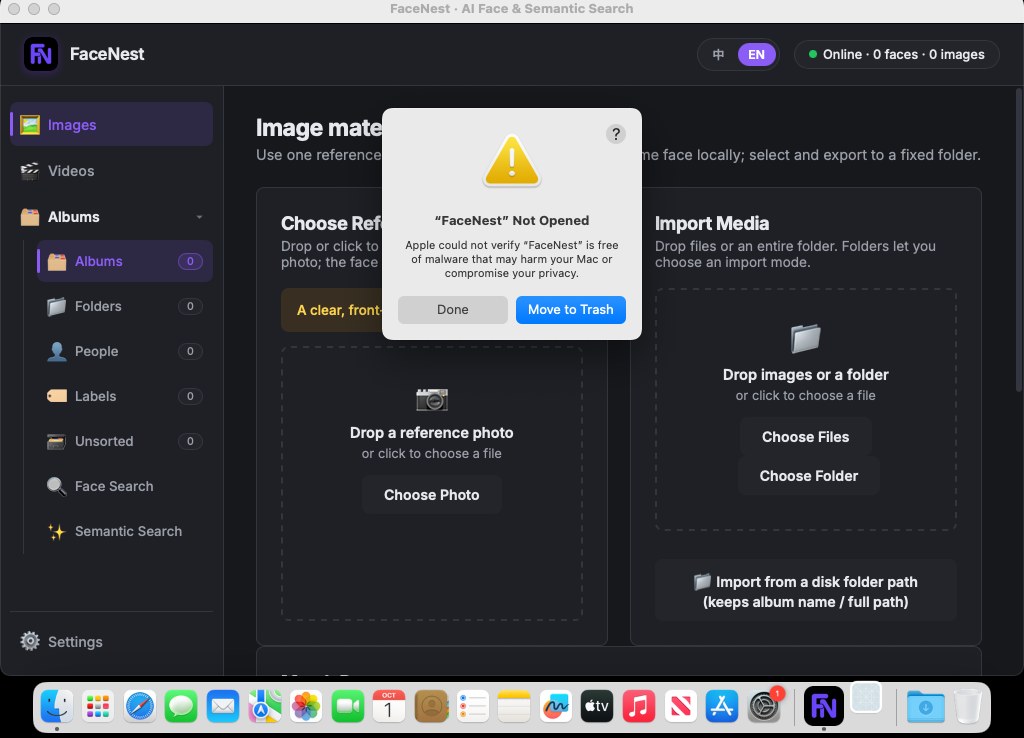Open Semantic Search in the sidebar

point(125,532)
